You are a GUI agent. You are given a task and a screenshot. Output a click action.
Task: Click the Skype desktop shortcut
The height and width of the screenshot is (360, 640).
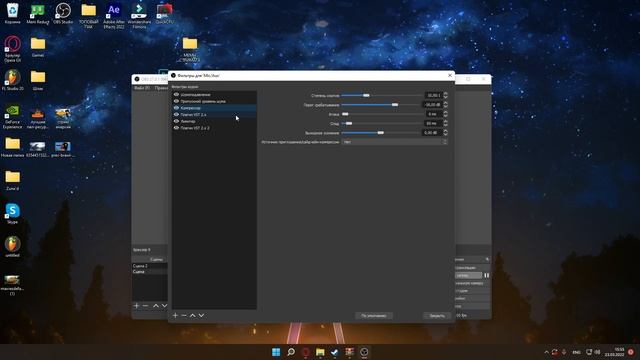13,213
